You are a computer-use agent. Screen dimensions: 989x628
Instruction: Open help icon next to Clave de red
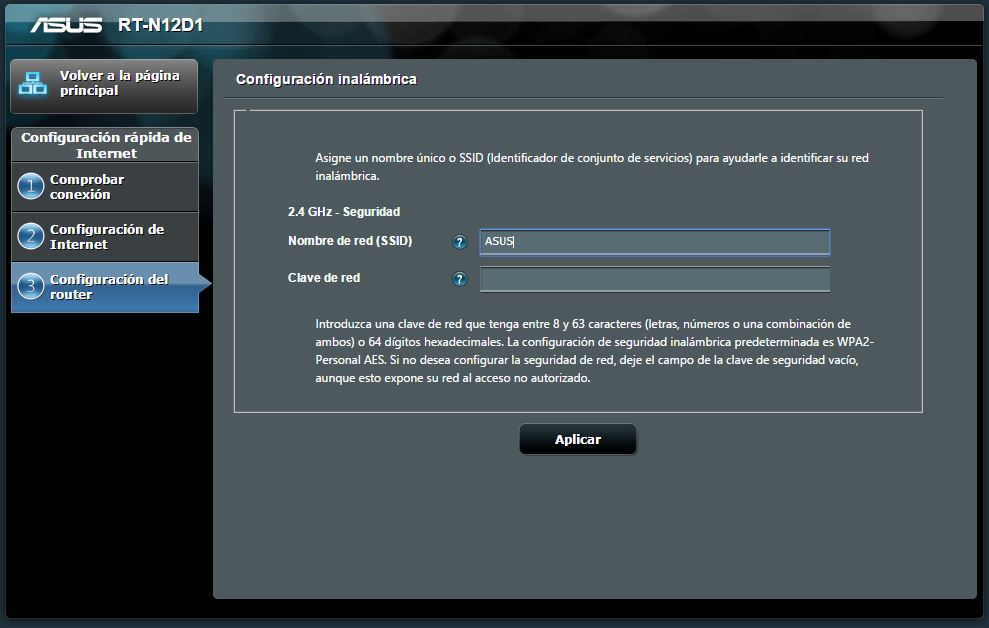(x=460, y=279)
